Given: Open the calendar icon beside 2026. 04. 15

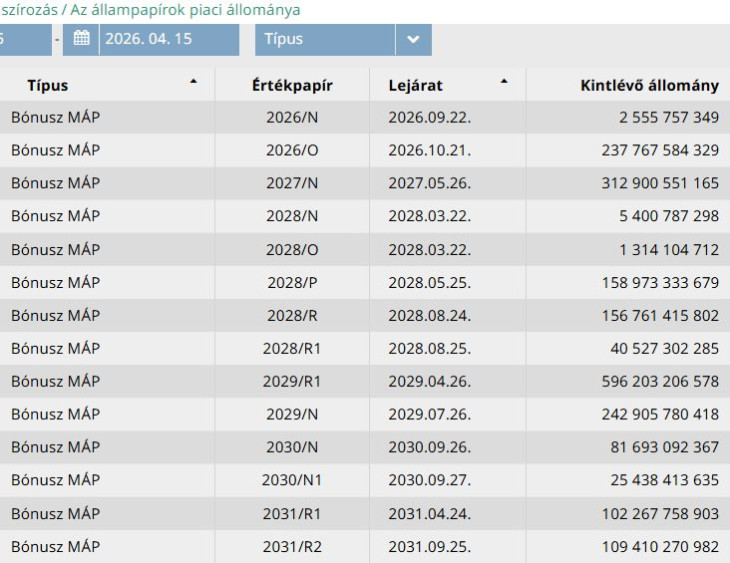Looking at the screenshot, I should 81,40.
